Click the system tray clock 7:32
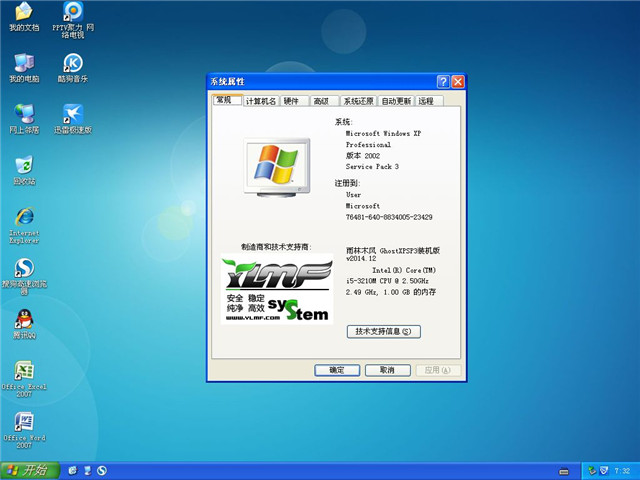The width and height of the screenshot is (640, 480). 622,471
